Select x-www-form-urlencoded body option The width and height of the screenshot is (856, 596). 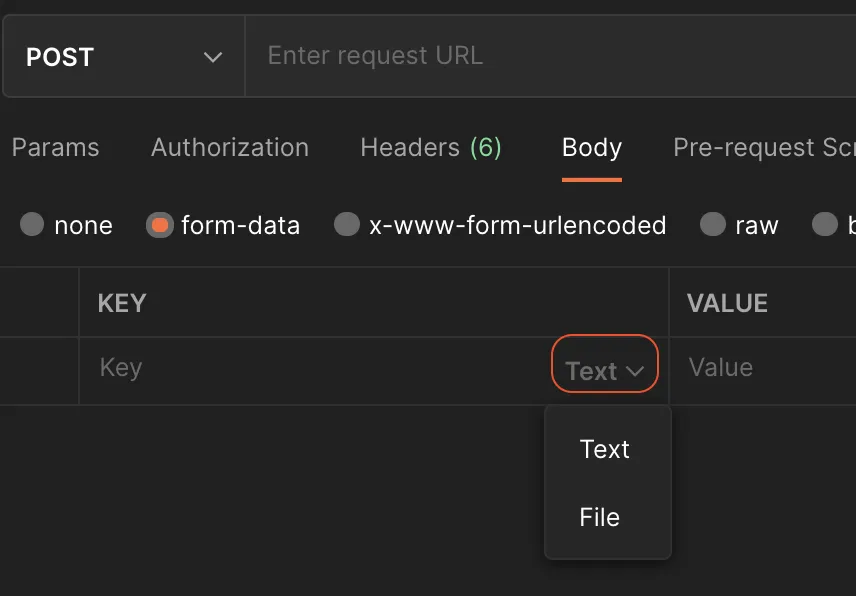(x=347, y=225)
